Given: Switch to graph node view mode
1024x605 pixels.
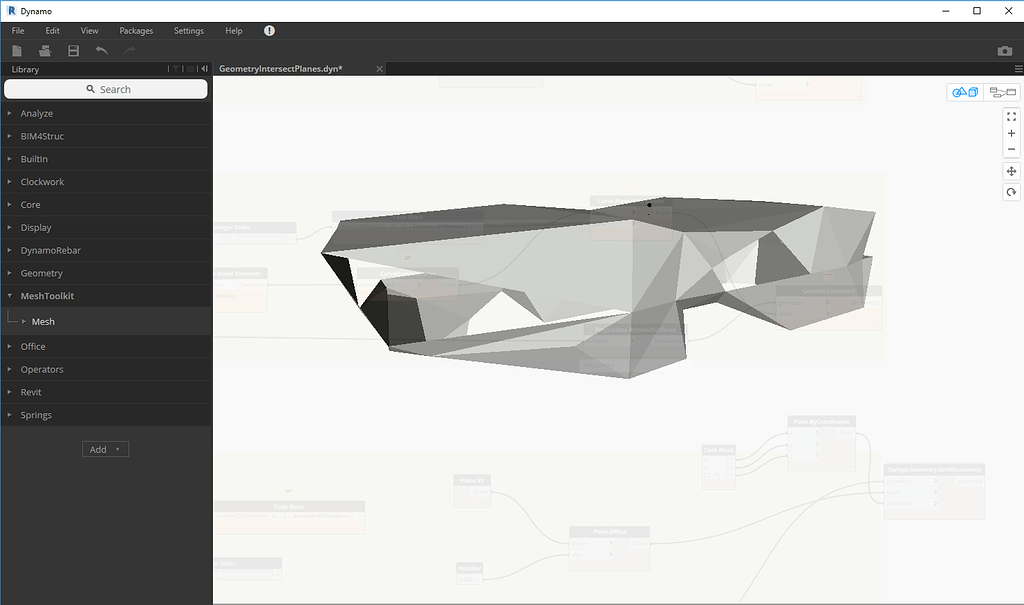Looking at the screenshot, I should point(1001,92).
